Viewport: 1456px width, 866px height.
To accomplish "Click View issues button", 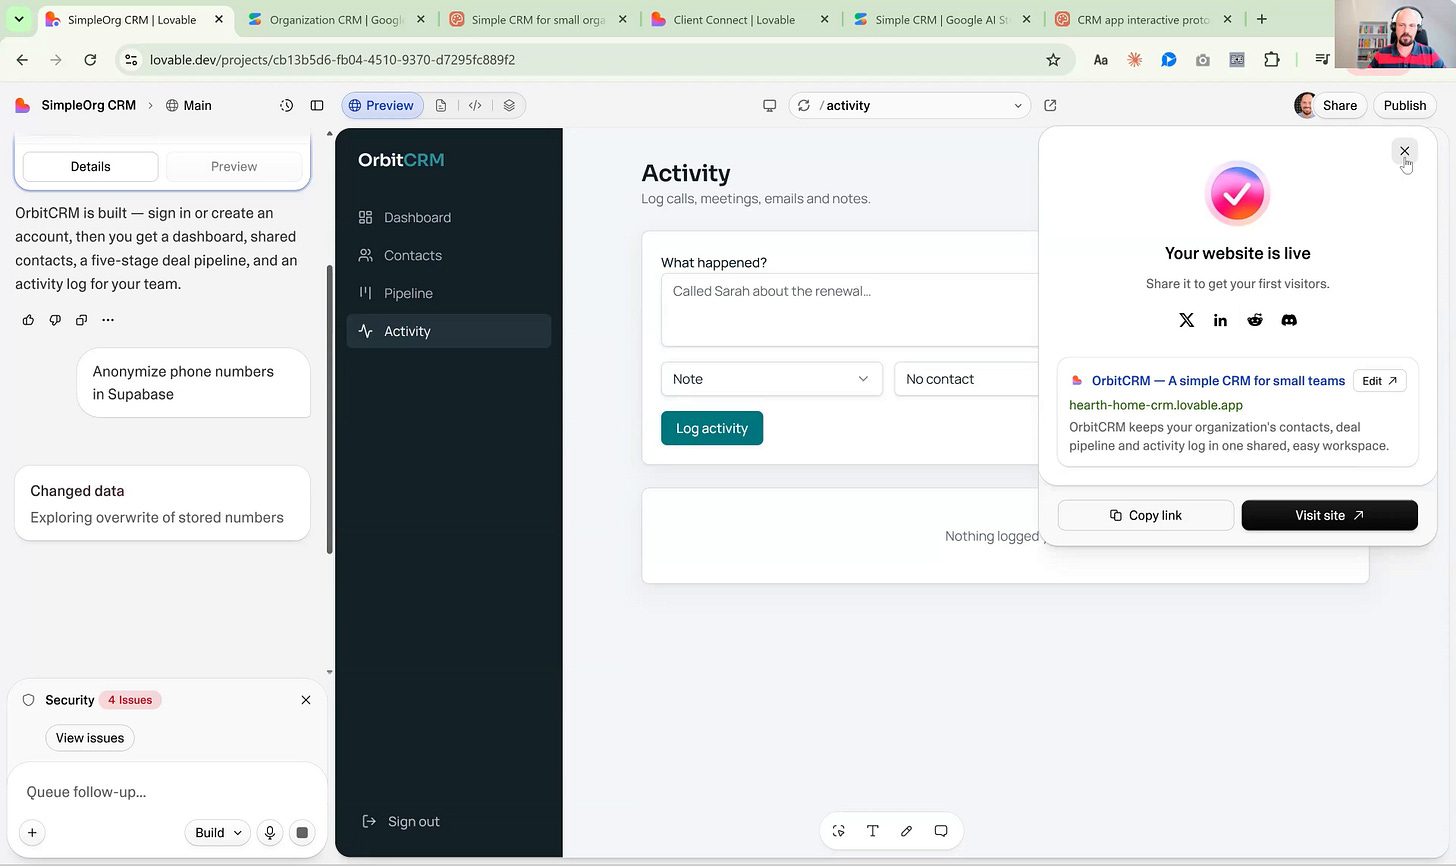I will (90, 738).
